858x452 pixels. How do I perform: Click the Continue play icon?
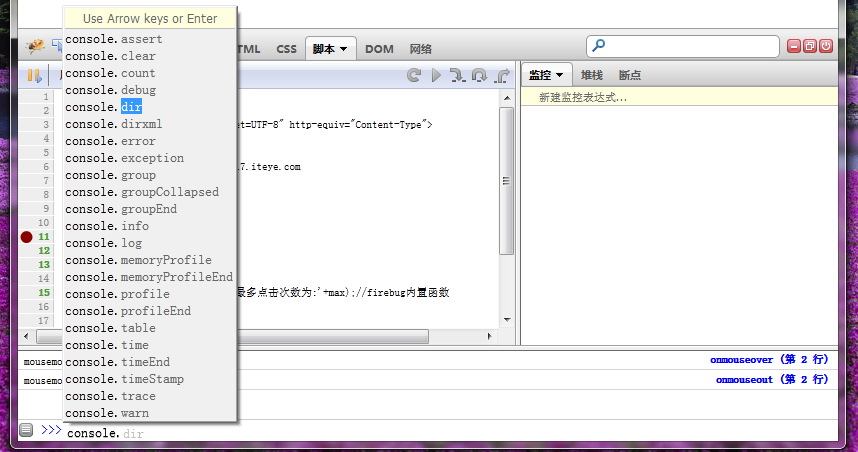(436, 75)
